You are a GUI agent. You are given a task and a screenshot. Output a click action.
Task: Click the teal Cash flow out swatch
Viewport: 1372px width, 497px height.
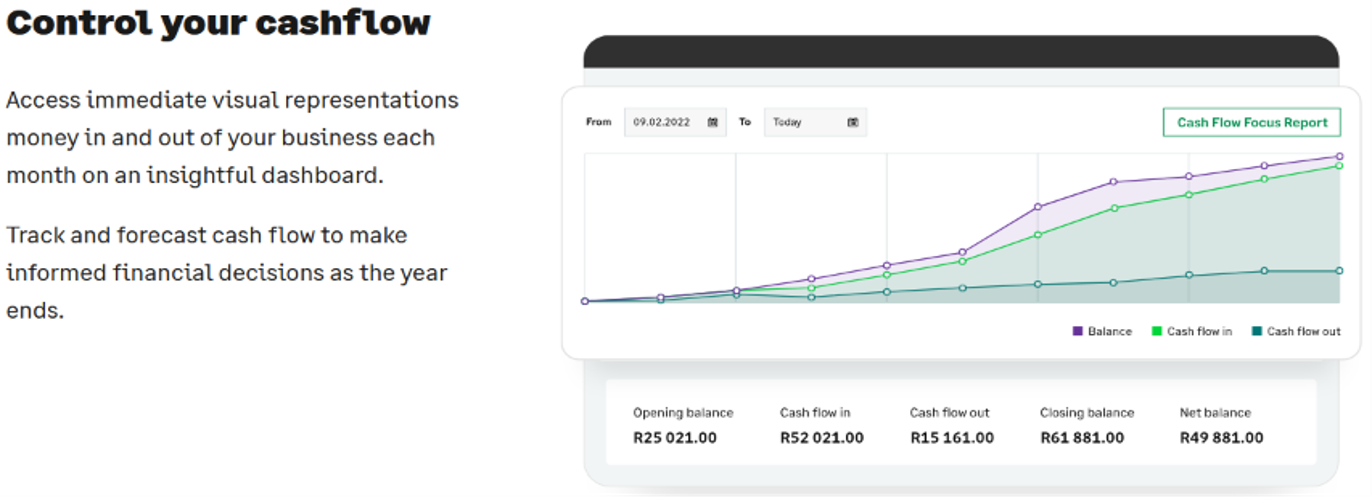tap(1257, 331)
